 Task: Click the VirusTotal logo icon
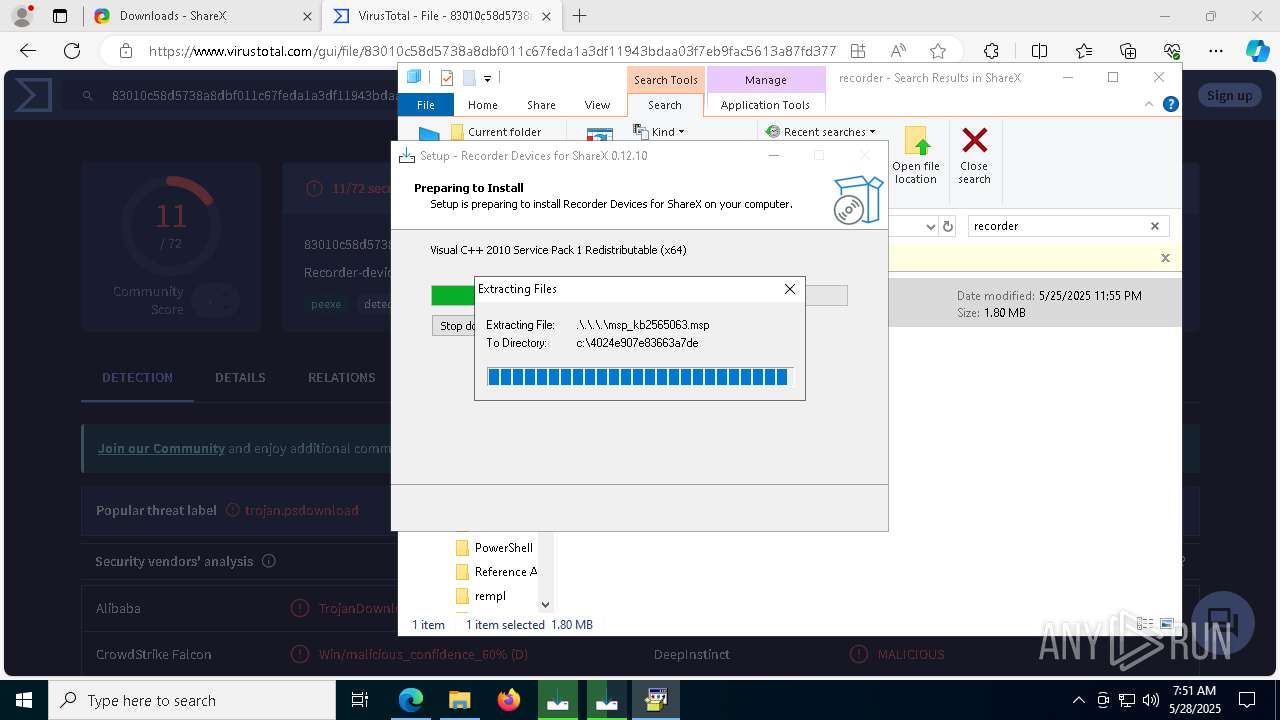(33, 96)
